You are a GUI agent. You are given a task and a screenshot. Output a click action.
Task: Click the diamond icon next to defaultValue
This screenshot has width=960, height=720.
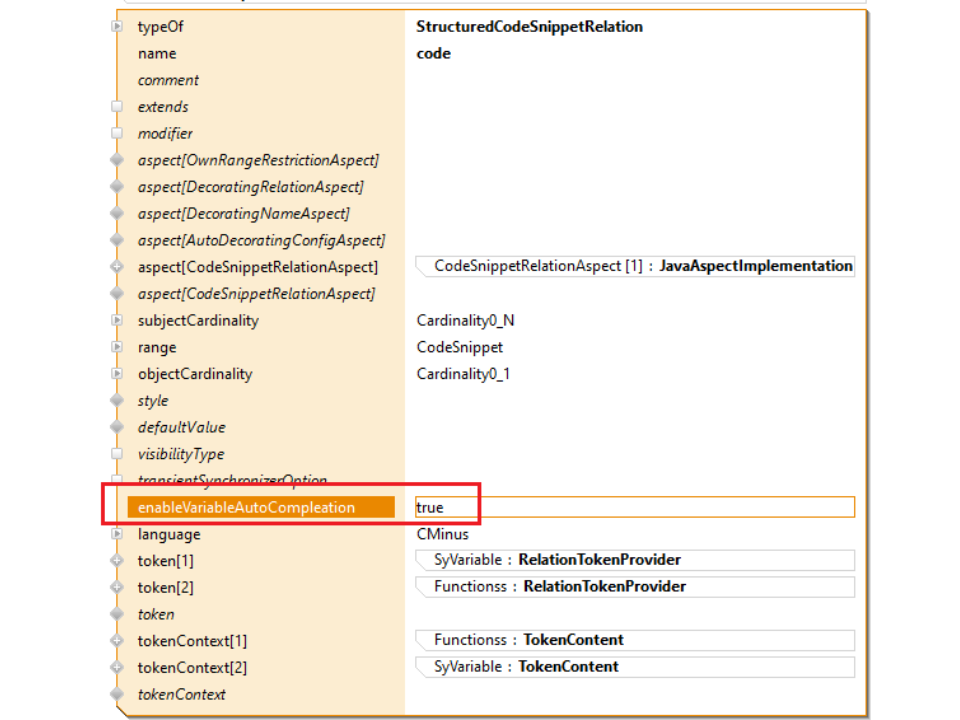pyautogui.click(x=117, y=427)
